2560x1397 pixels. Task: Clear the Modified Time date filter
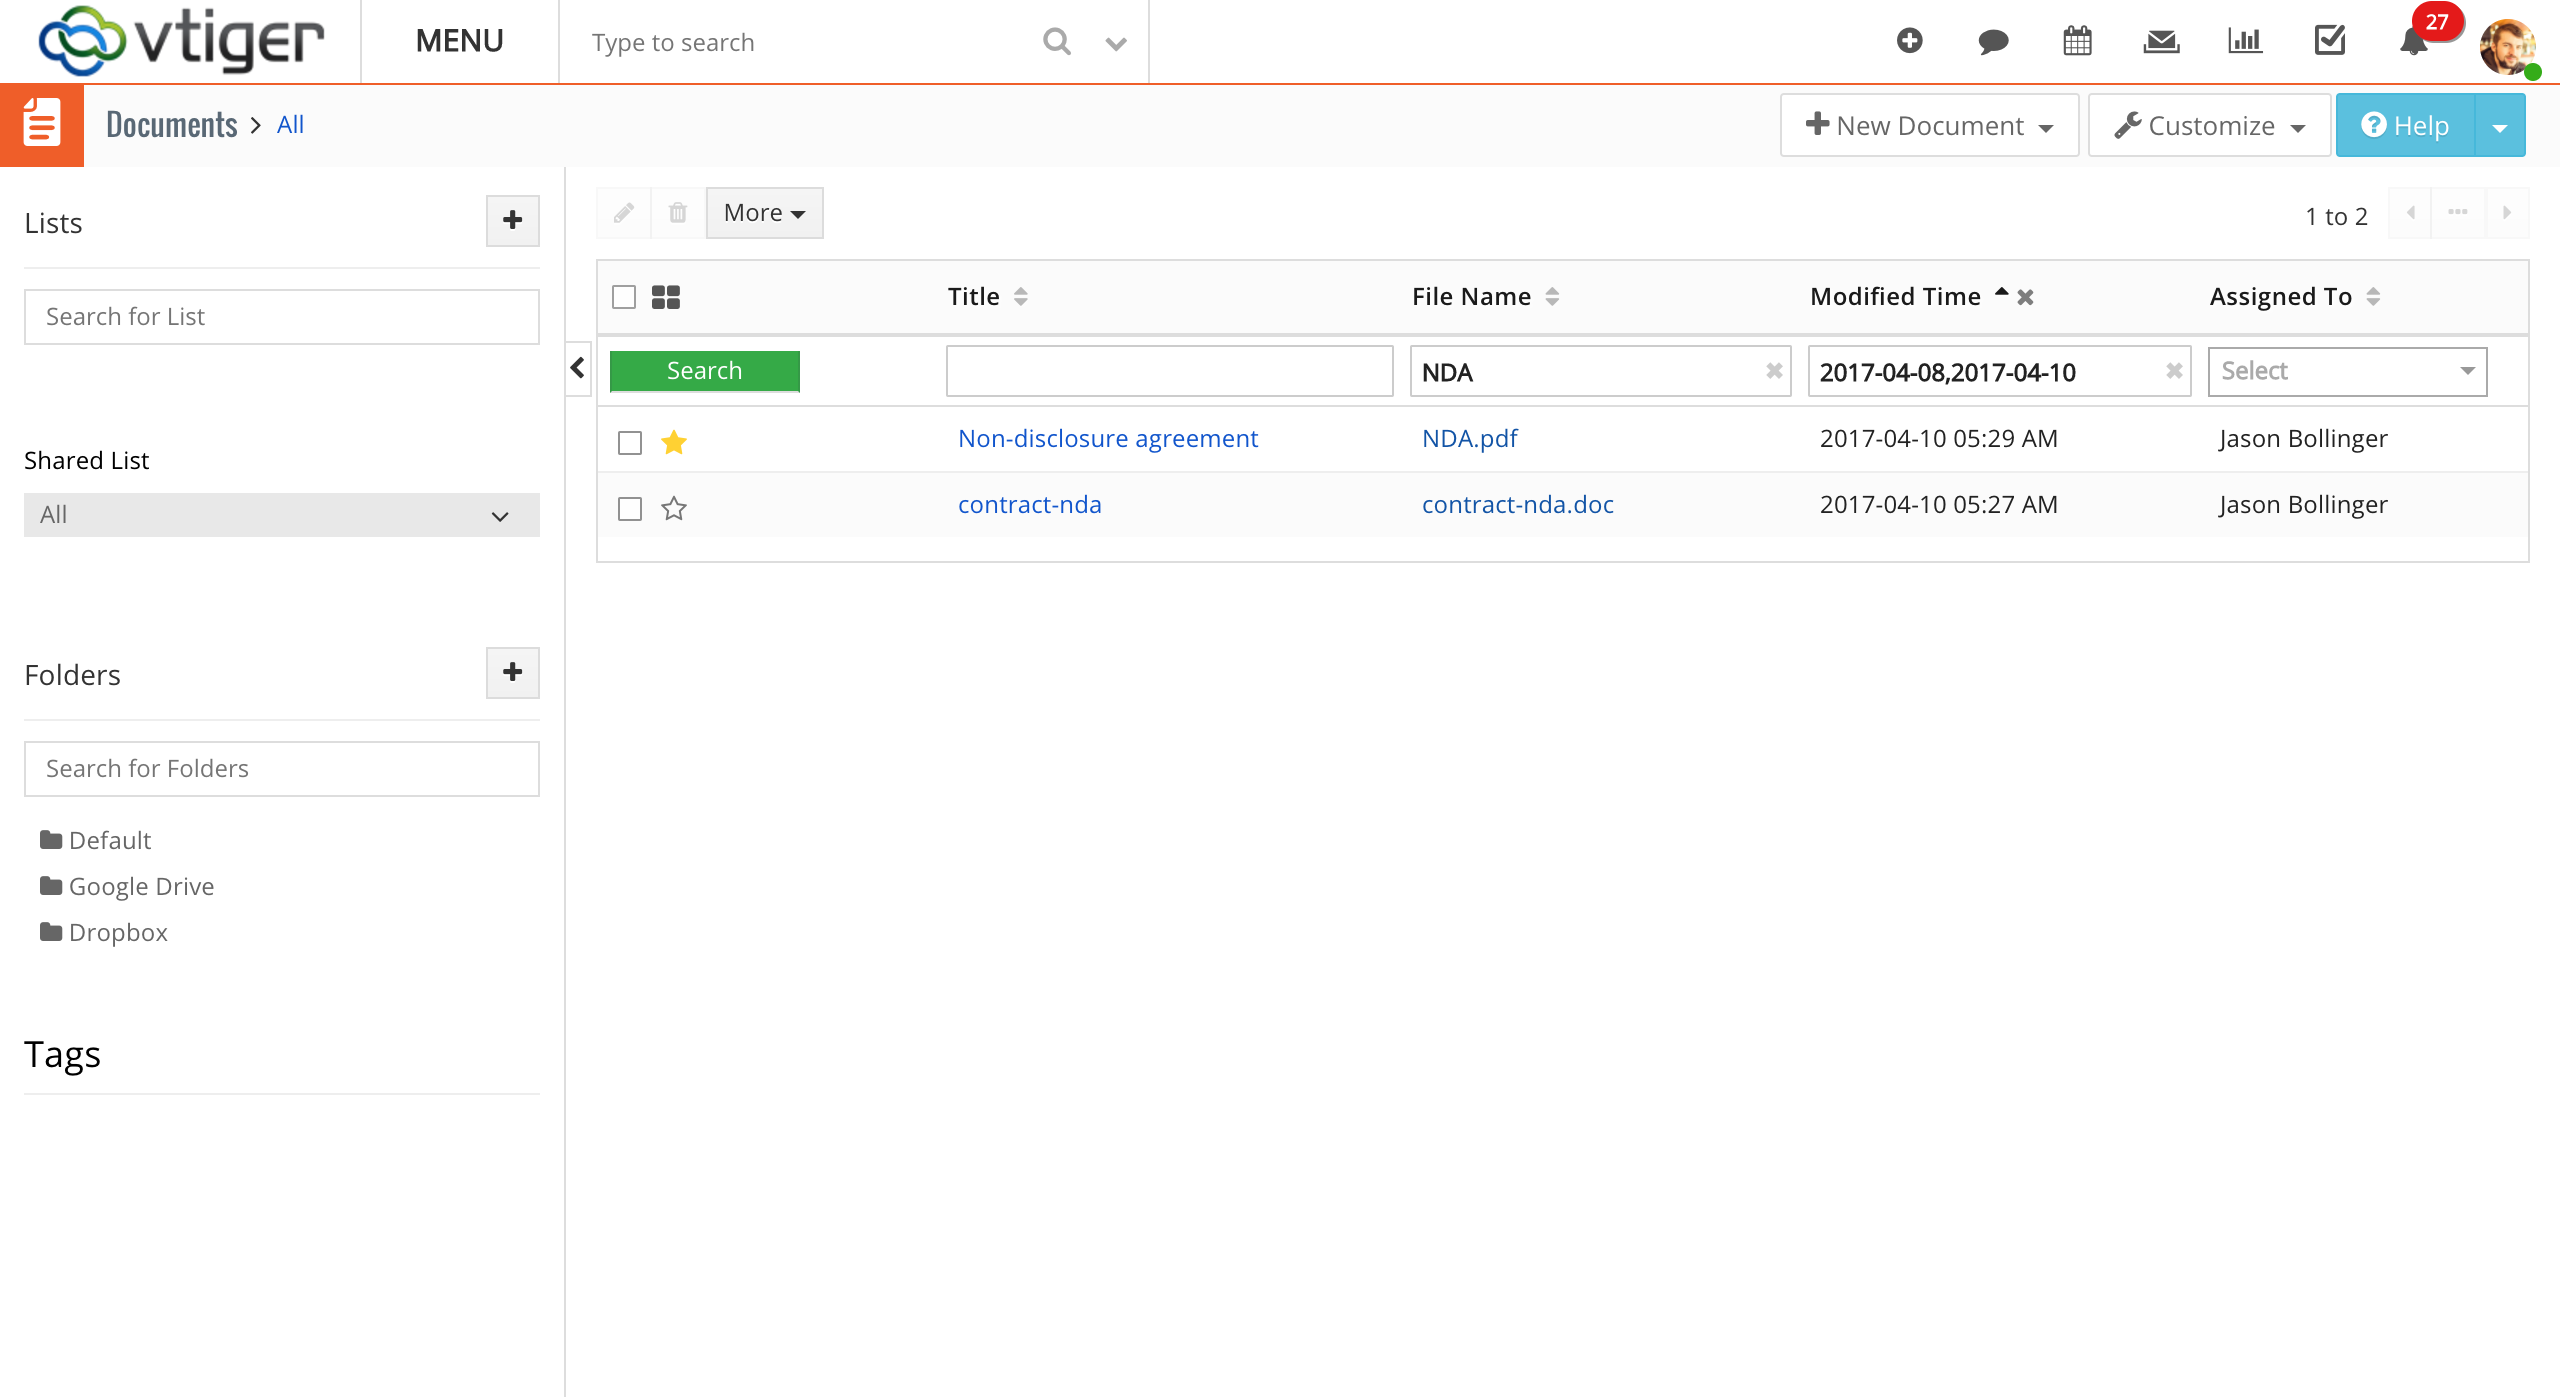click(2174, 371)
